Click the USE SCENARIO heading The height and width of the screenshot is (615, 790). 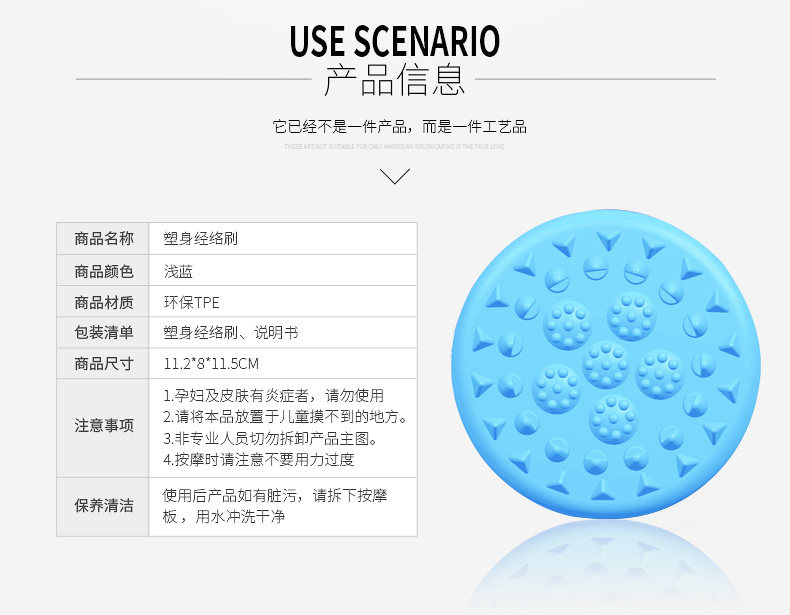click(395, 42)
